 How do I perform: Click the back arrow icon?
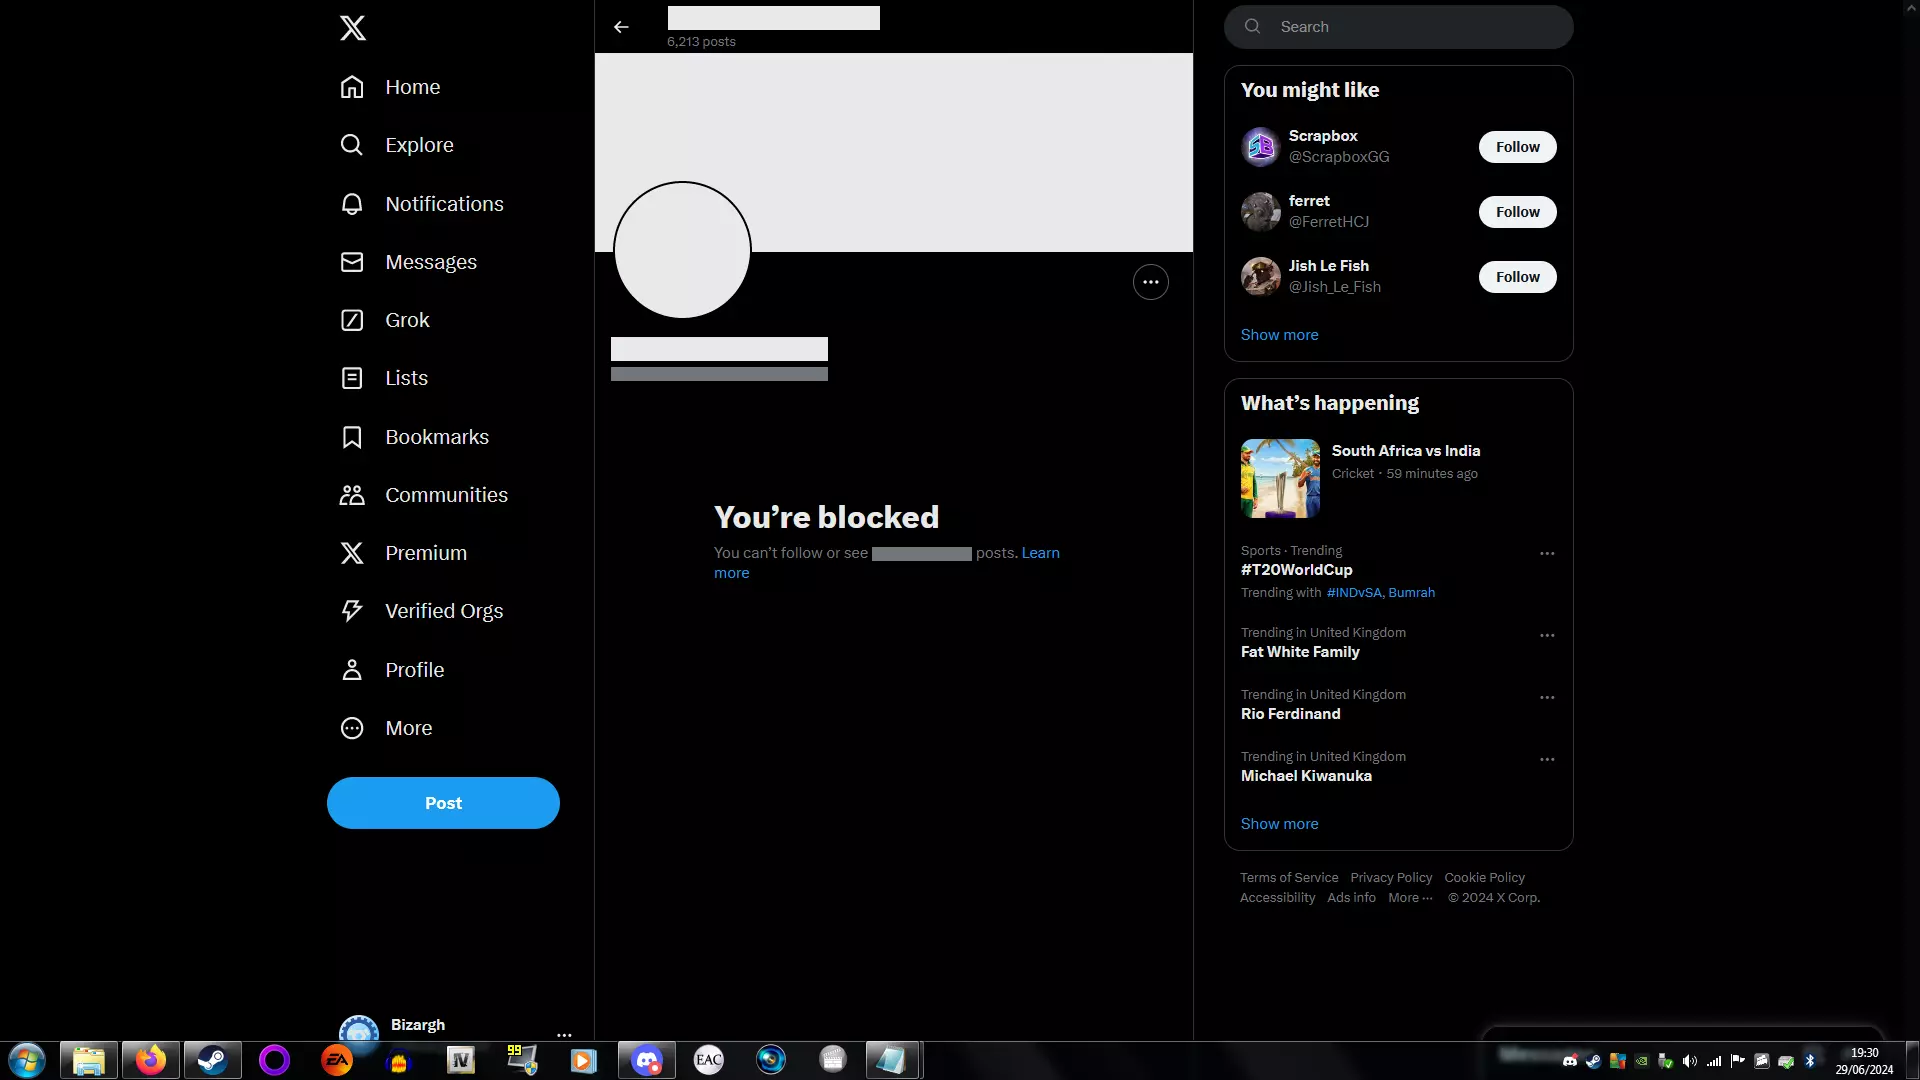621,27
